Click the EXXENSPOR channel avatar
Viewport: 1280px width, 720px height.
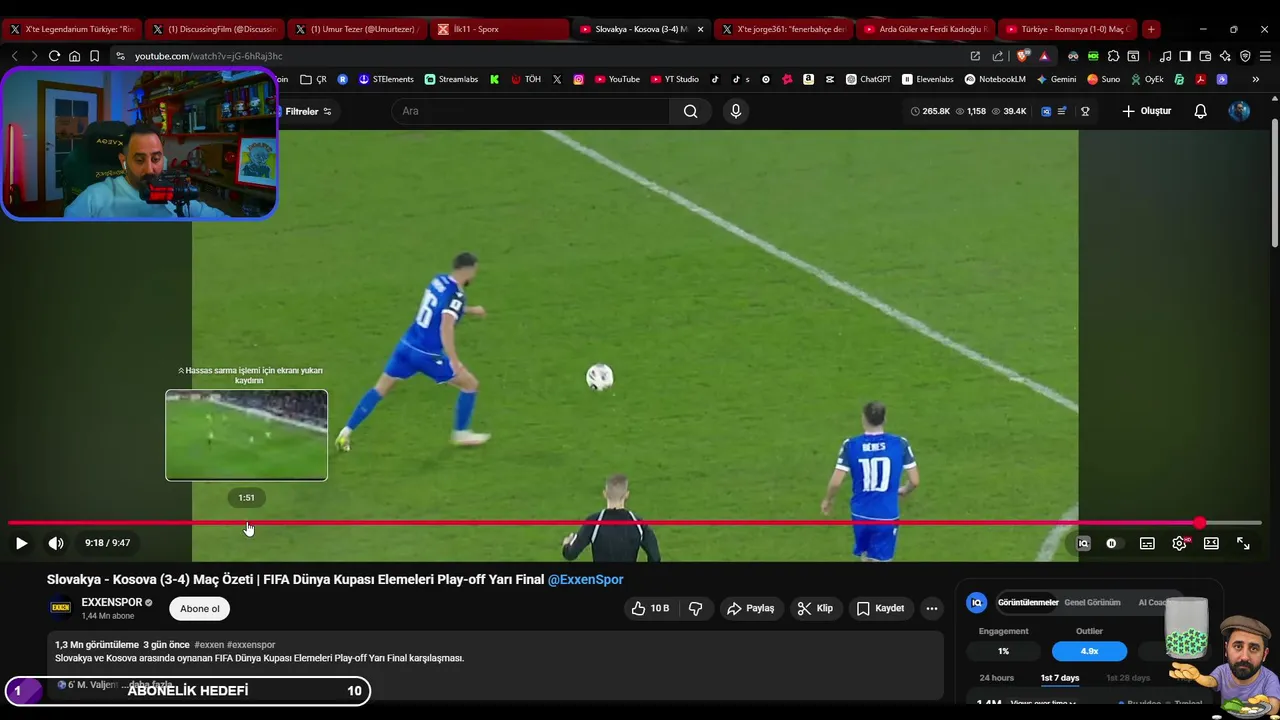pyautogui.click(x=61, y=608)
